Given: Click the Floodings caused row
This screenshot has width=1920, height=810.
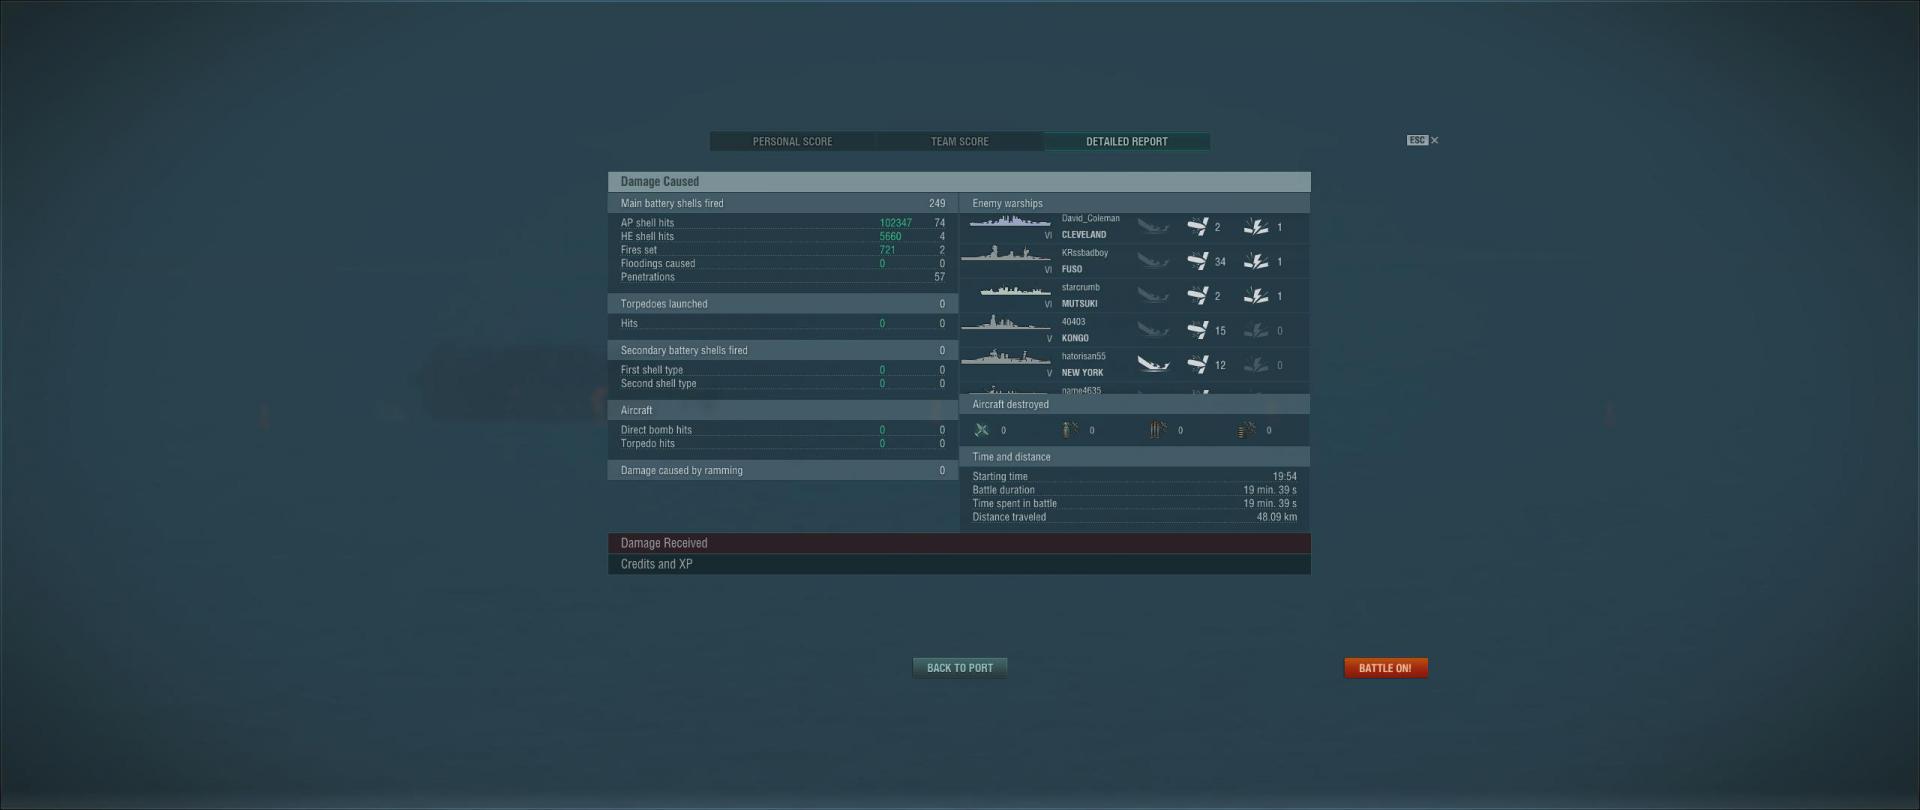Looking at the screenshot, I should [783, 264].
